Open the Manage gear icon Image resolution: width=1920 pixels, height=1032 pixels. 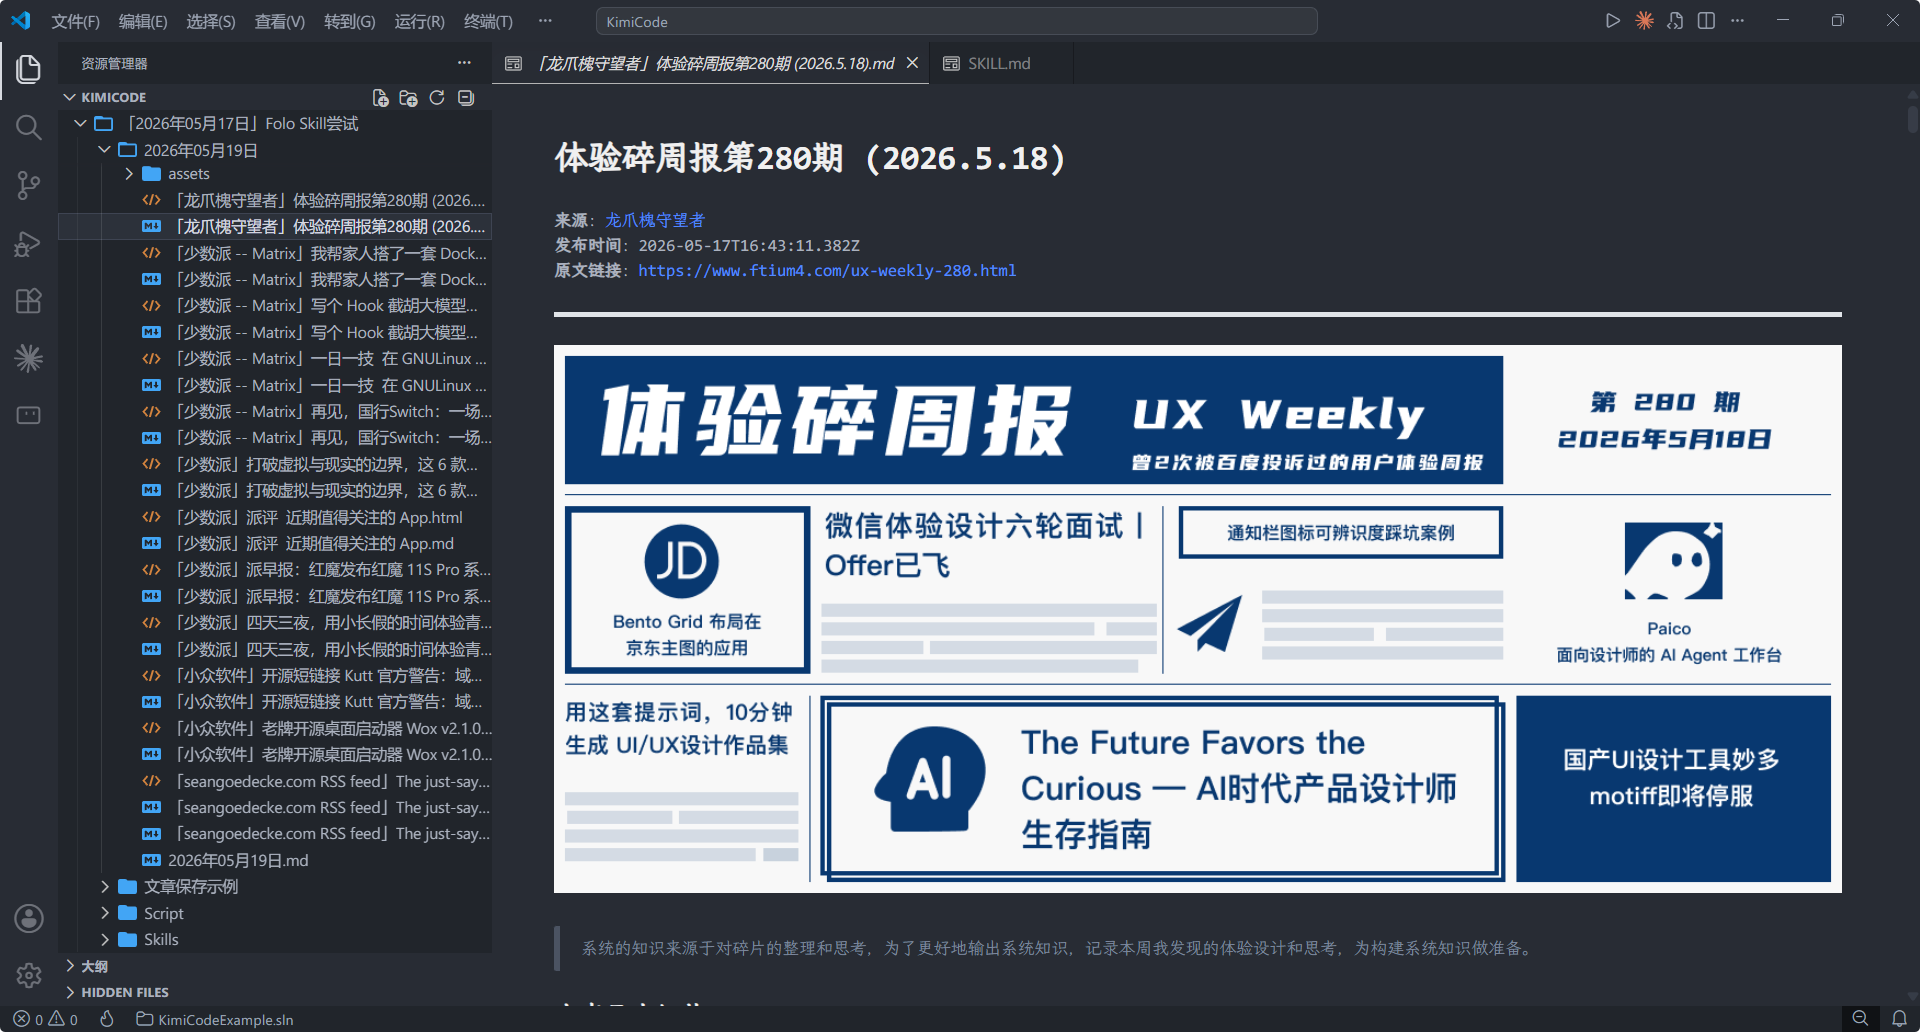(28, 975)
